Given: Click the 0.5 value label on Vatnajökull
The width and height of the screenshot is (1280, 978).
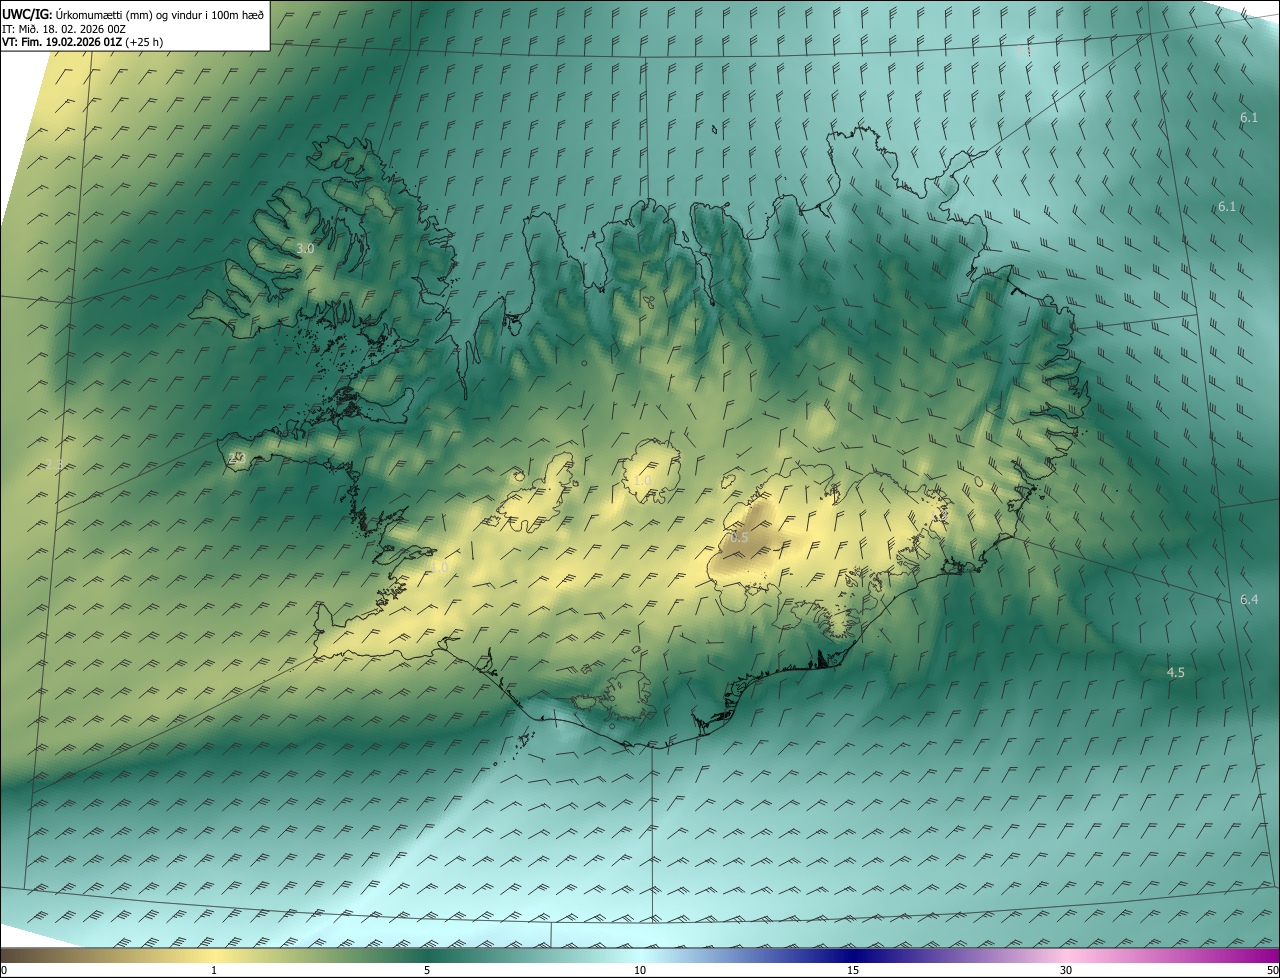Looking at the screenshot, I should tap(739, 538).
